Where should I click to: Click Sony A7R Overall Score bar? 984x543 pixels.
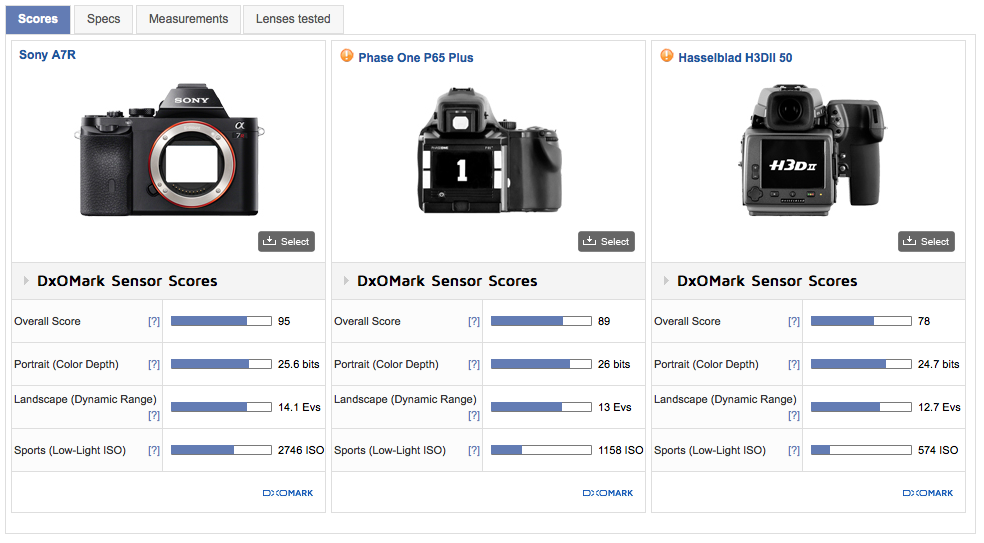click(221, 321)
